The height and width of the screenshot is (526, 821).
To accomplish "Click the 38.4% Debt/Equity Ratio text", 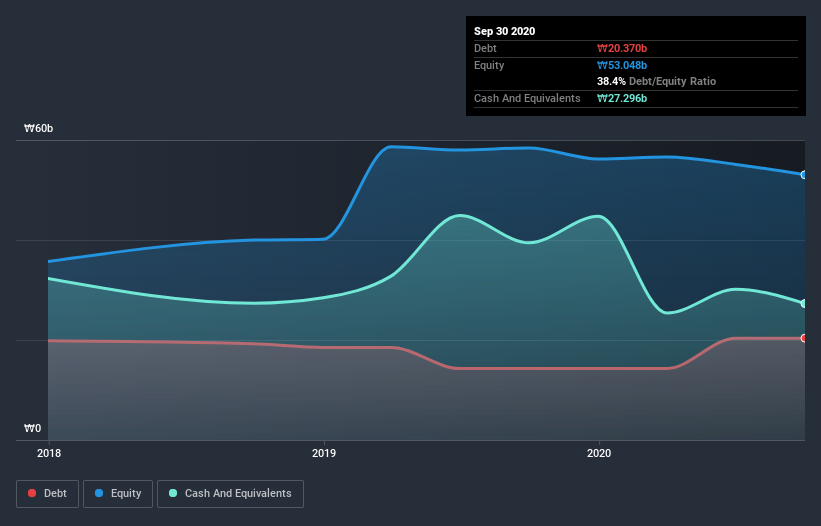I will (656, 81).
